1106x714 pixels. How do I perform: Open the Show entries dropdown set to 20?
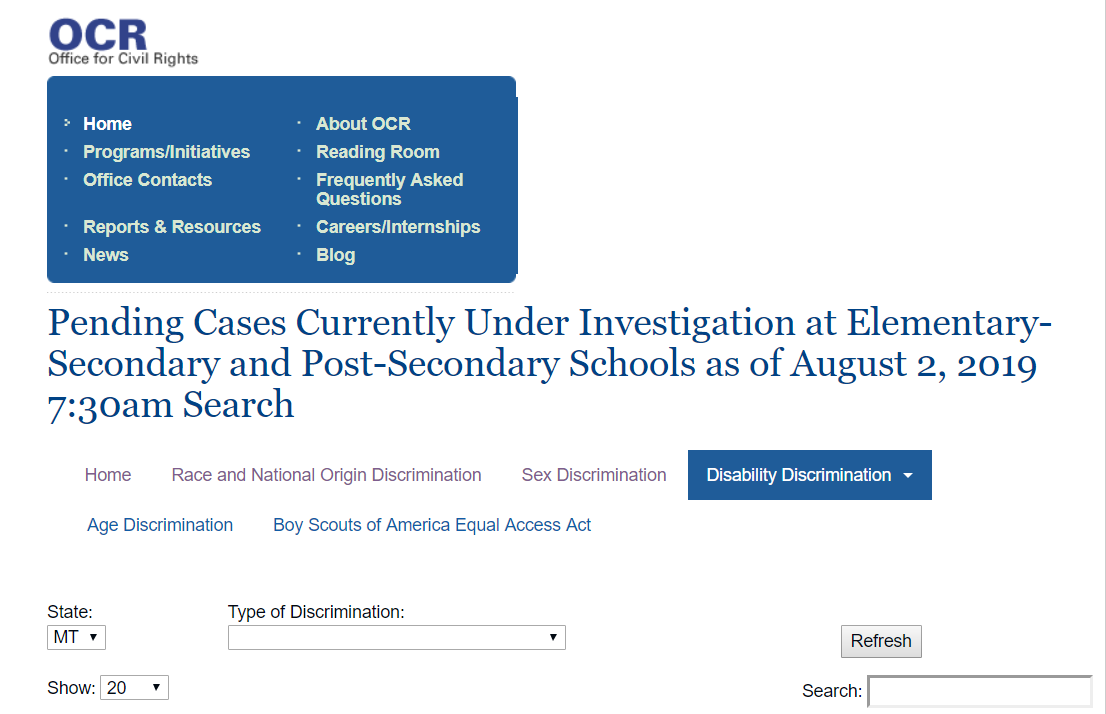(x=135, y=687)
